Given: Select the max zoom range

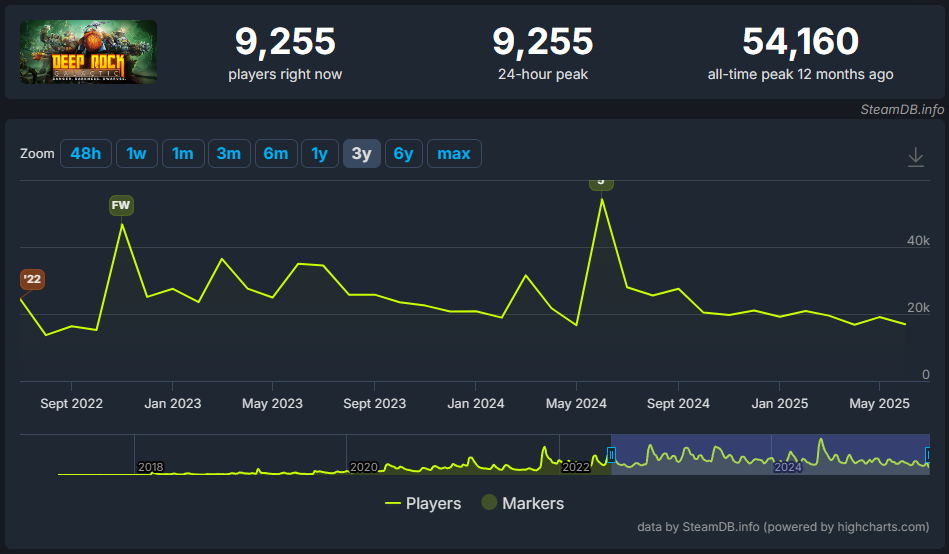Looking at the screenshot, I should 454,154.
